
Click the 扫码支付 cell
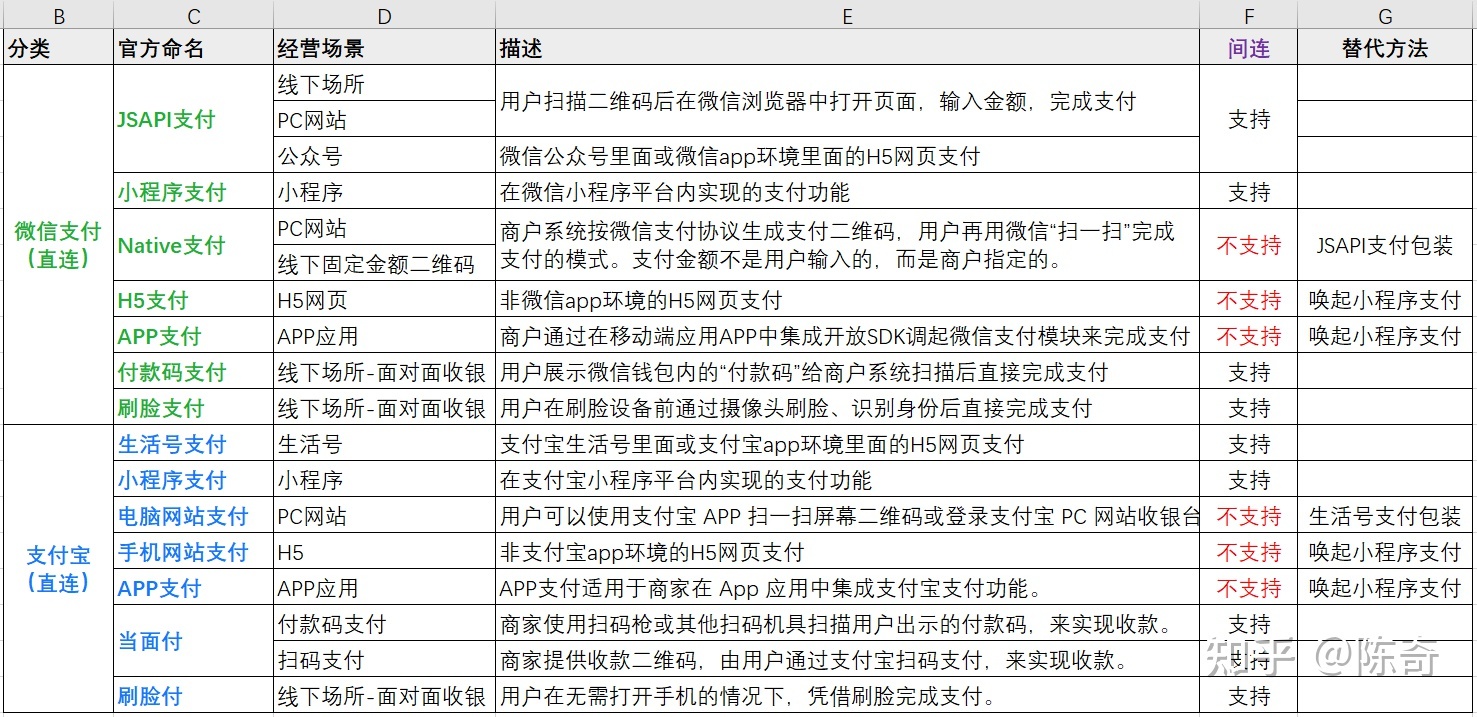384,660
